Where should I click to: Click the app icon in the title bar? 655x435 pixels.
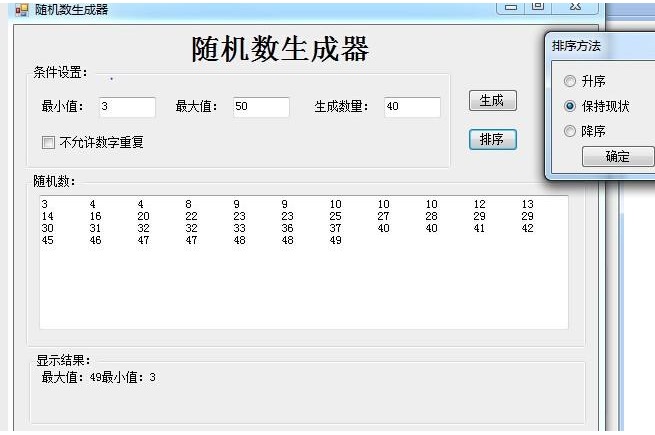point(21,10)
